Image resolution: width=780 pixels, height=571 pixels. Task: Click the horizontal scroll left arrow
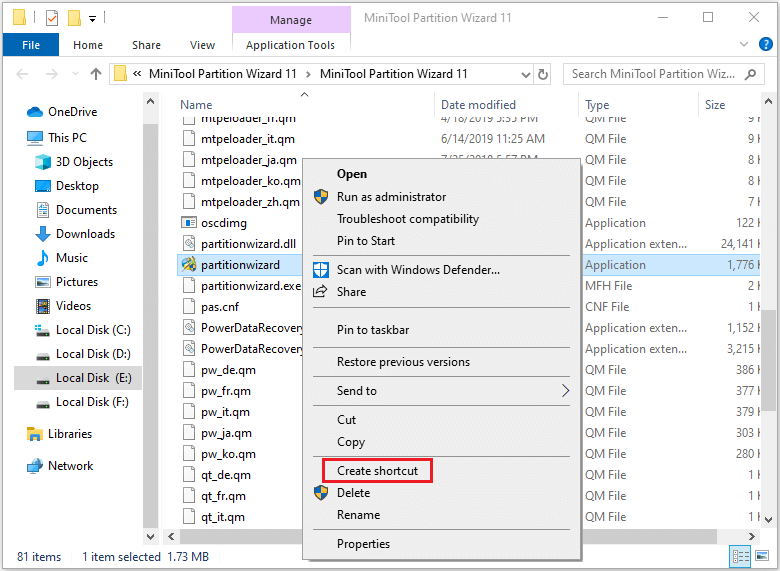[x=171, y=536]
